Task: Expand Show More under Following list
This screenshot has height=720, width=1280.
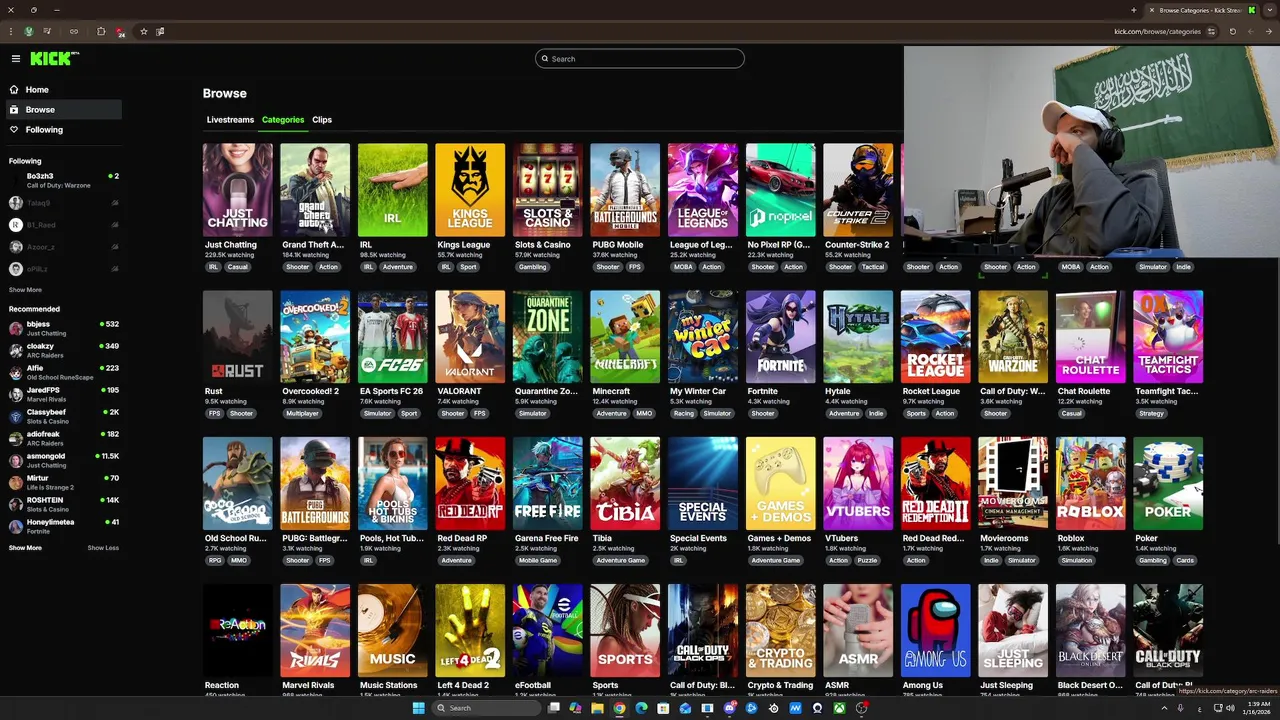Action: [x=25, y=290]
